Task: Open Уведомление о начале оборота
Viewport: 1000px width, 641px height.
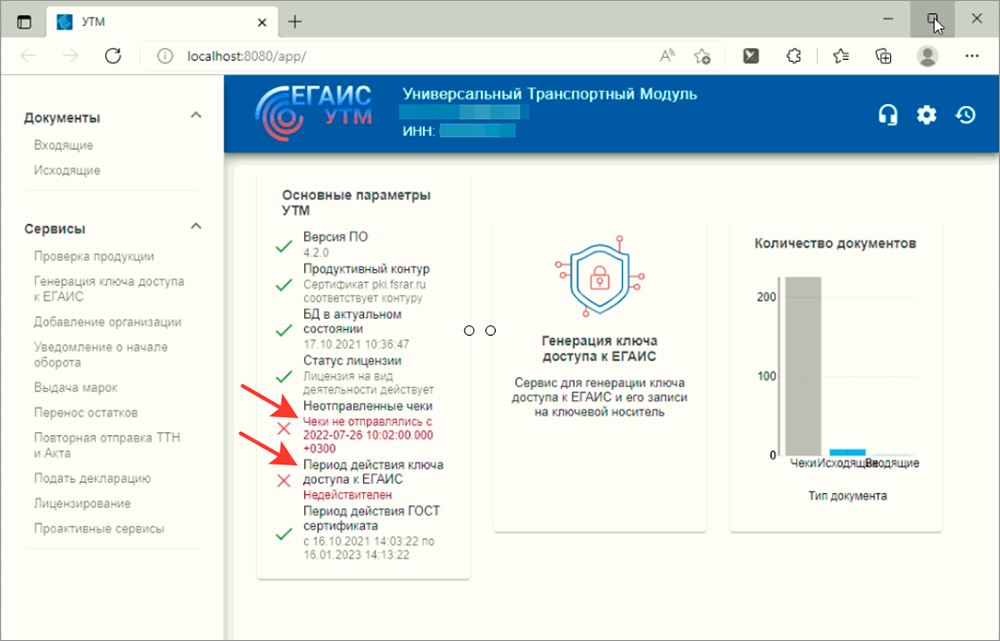Action: 101,355
